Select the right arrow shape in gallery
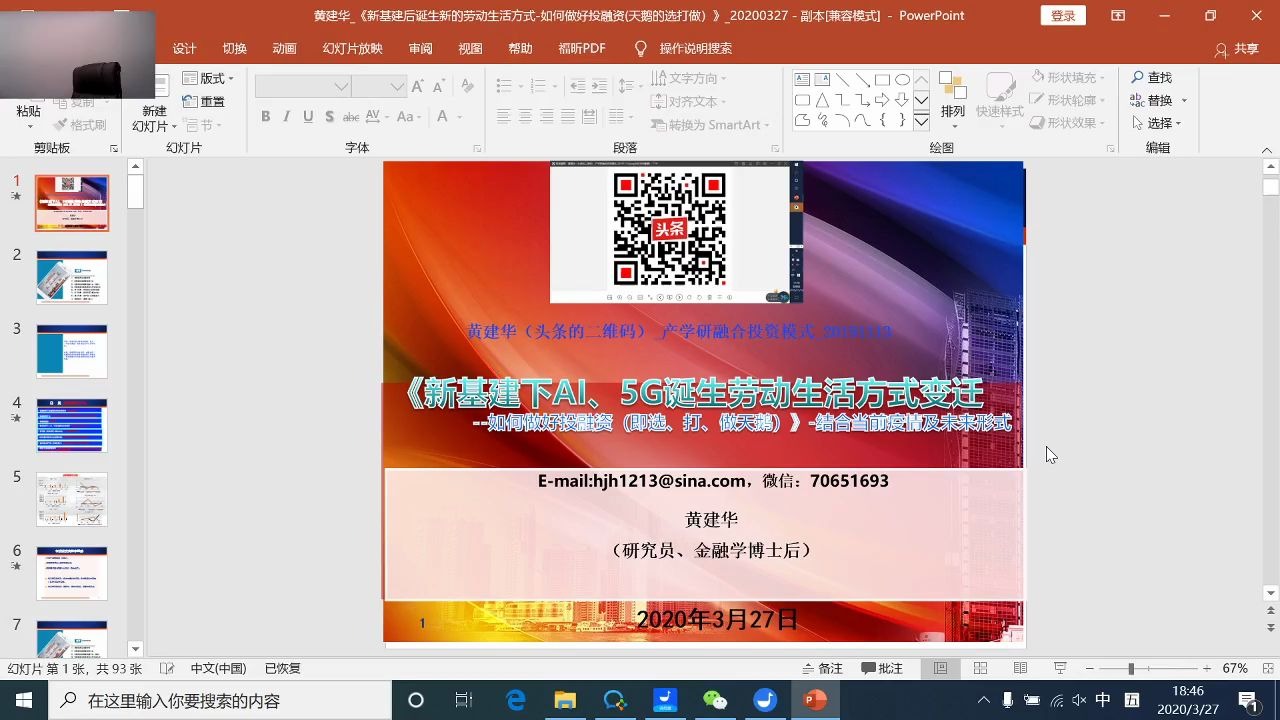Screen dimensions: 1280x720 coord(882,100)
